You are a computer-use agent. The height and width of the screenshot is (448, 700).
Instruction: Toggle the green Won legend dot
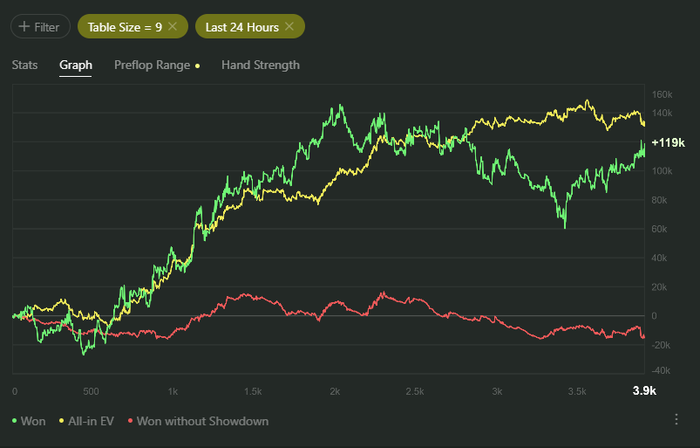14,421
